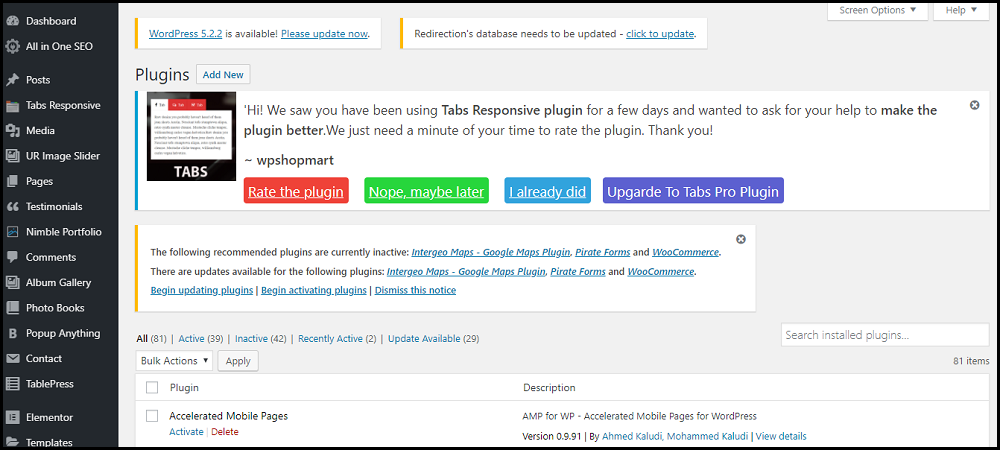Click the Apply bulk action button

(238, 360)
